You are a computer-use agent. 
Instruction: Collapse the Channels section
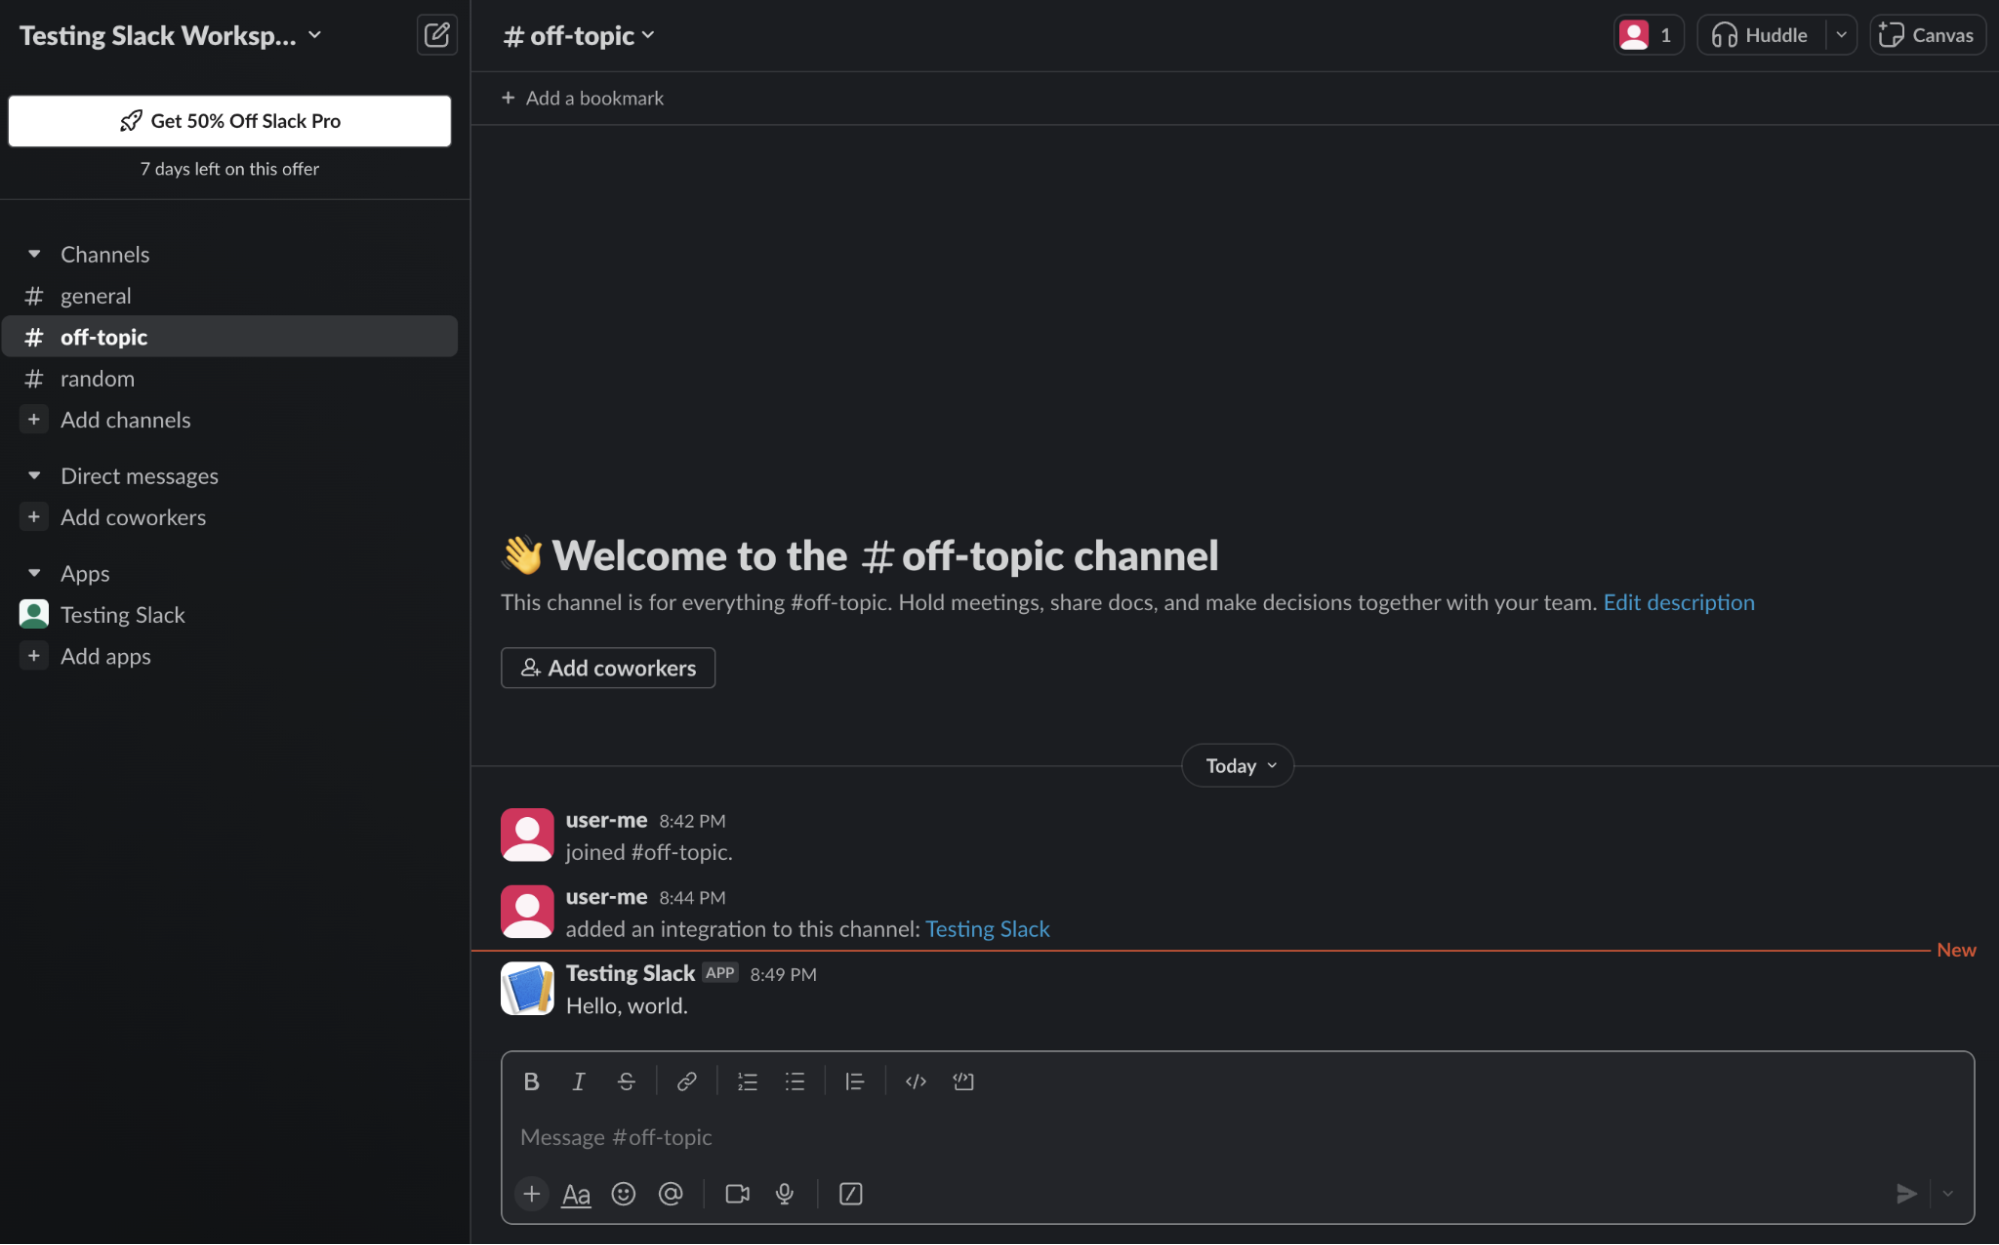point(34,254)
